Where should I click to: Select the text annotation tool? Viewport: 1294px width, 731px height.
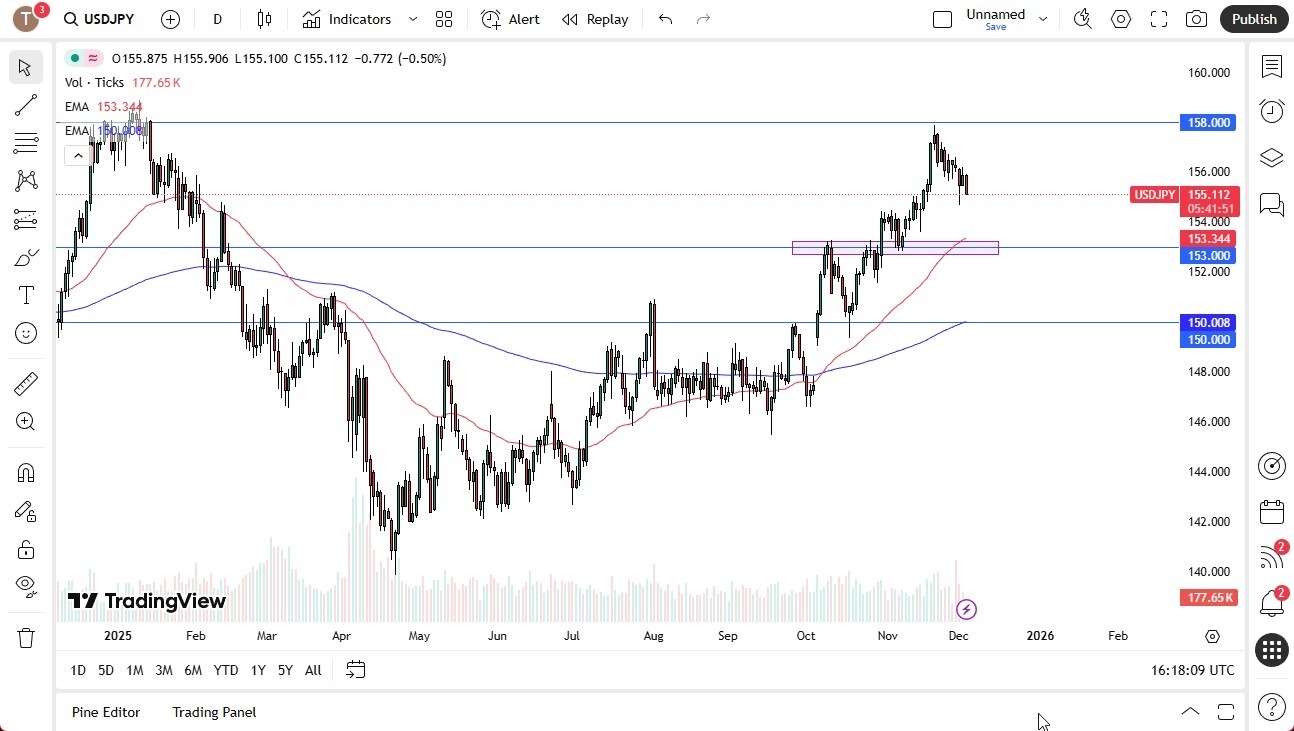tap(25, 294)
